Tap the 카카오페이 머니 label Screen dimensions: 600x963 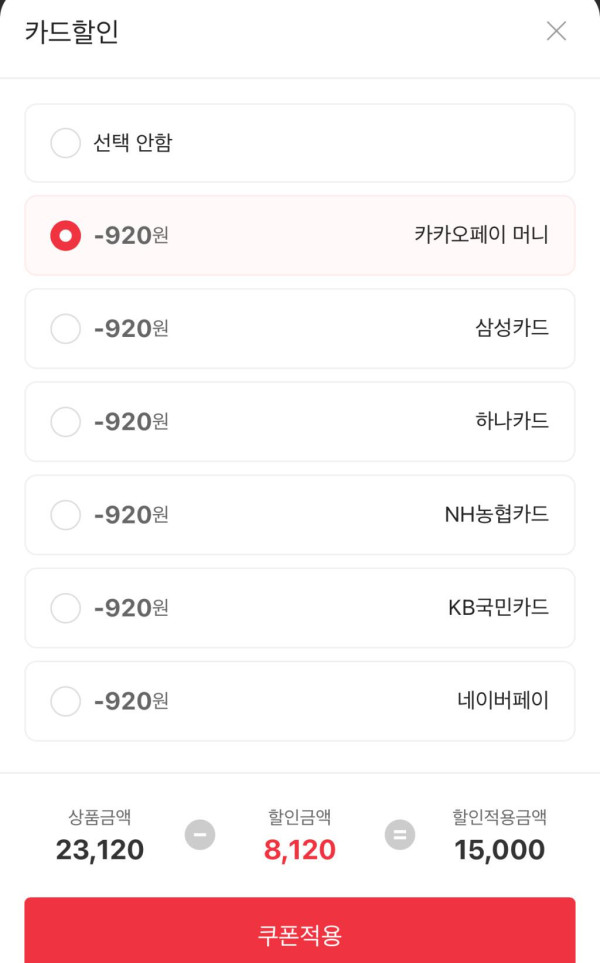[x=481, y=235]
